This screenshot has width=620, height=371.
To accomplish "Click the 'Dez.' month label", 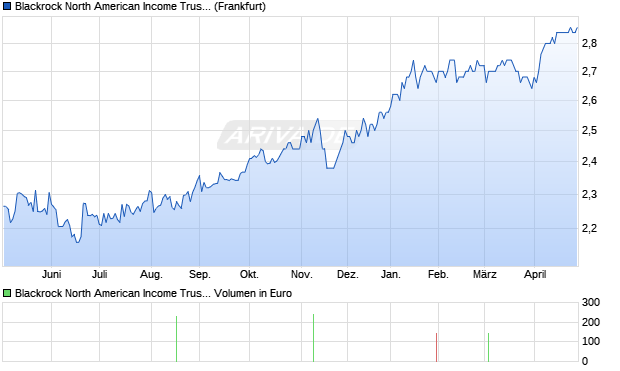I will [348, 274].
